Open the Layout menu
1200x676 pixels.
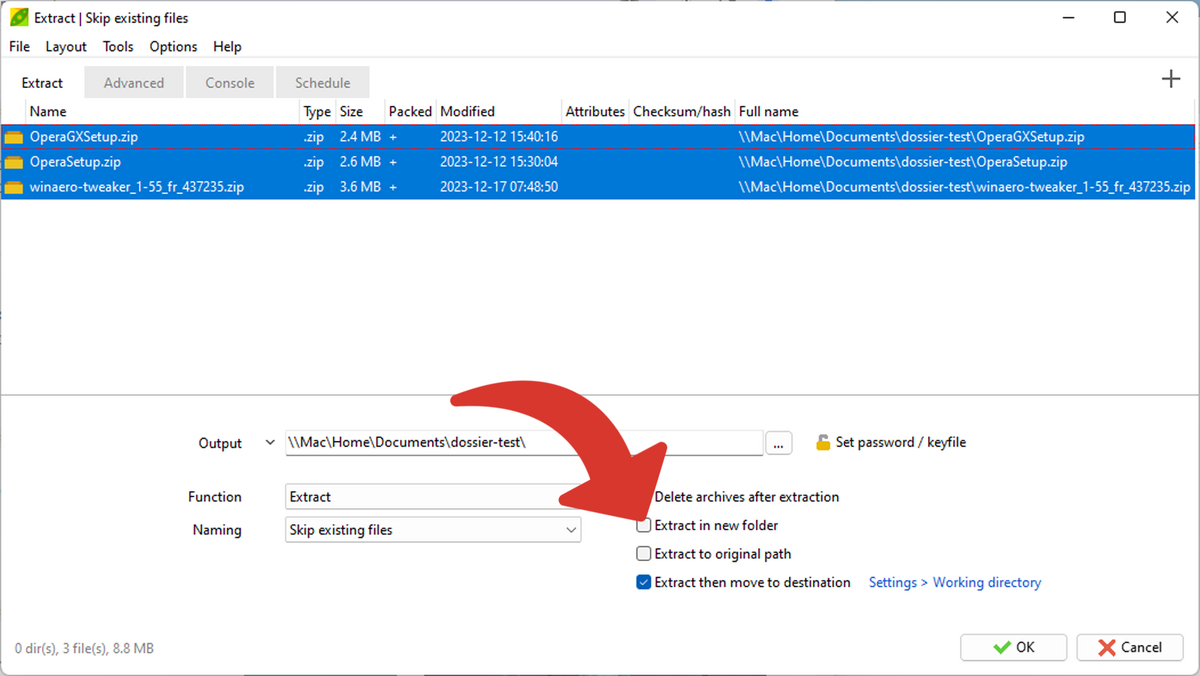(66, 46)
